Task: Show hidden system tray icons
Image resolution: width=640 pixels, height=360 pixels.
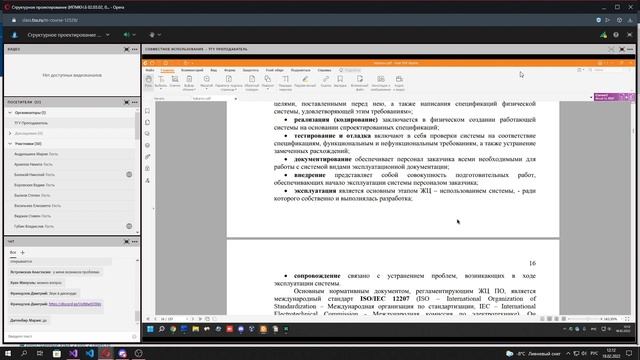Action: coord(568,353)
